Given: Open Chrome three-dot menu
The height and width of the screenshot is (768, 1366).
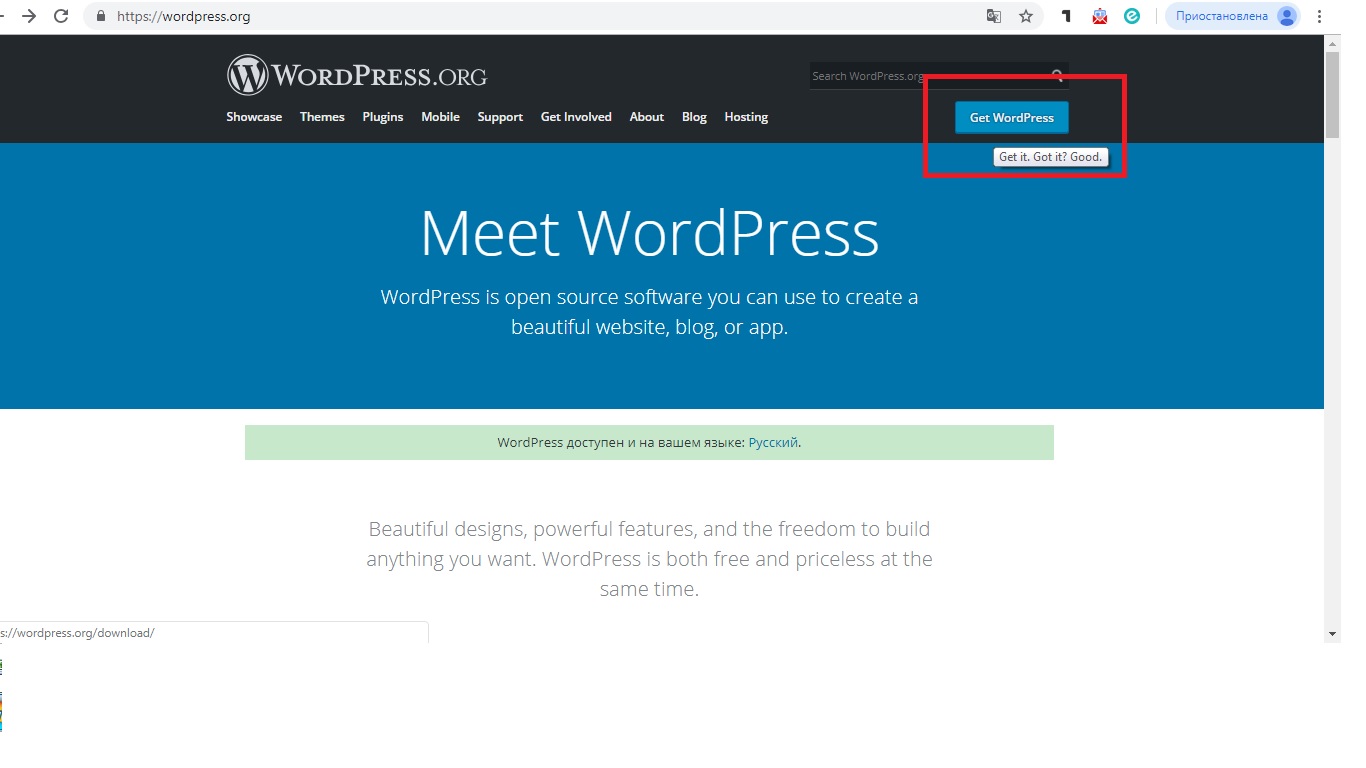Looking at the screenshot, I should pyautogui.click(x=1321, y=16).
